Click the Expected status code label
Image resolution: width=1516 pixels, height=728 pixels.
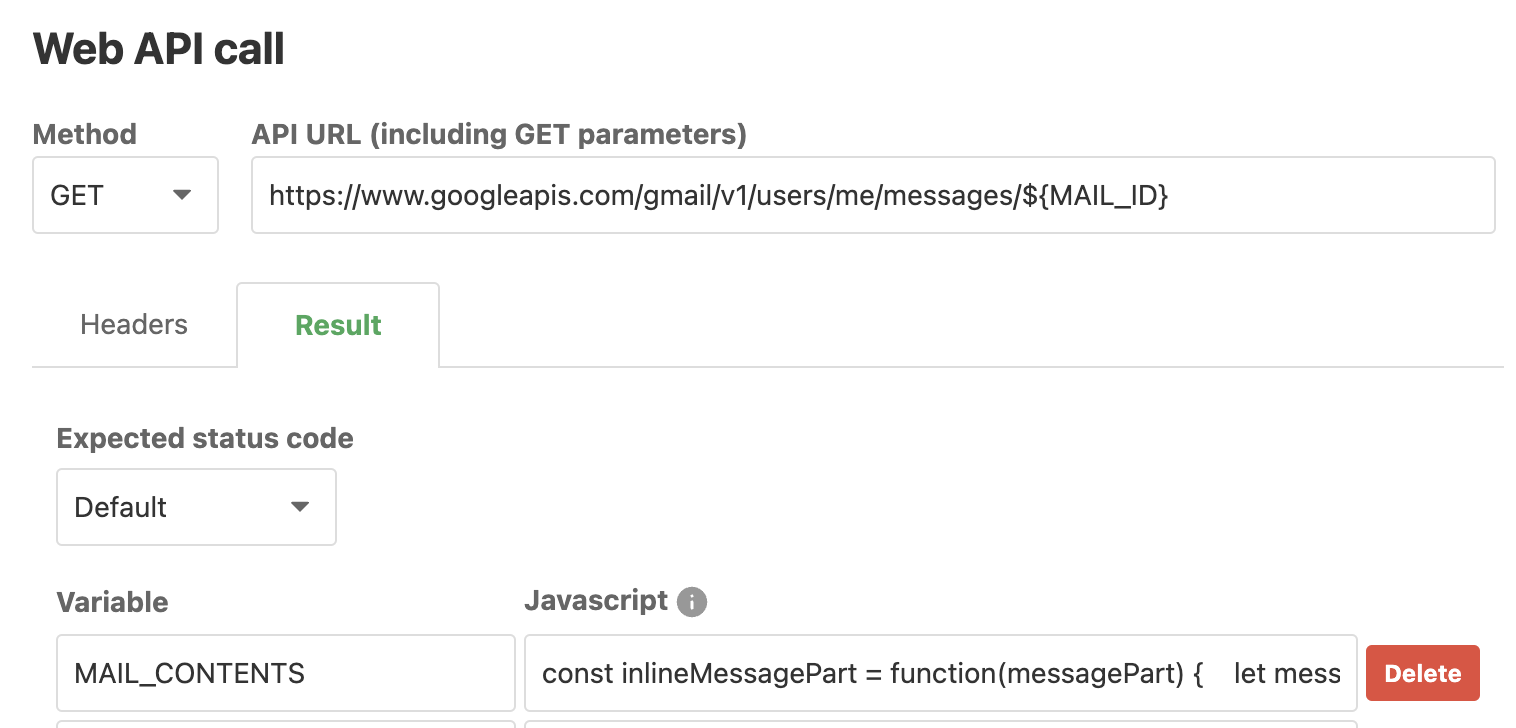tap(204, 438)
